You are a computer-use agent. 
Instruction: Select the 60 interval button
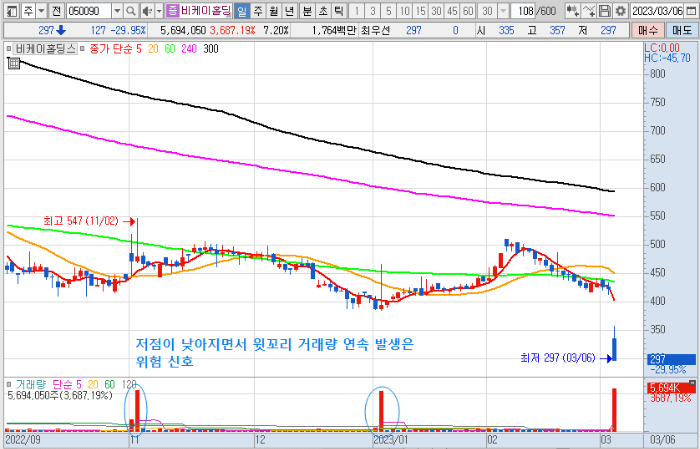[x=468, y=11]
